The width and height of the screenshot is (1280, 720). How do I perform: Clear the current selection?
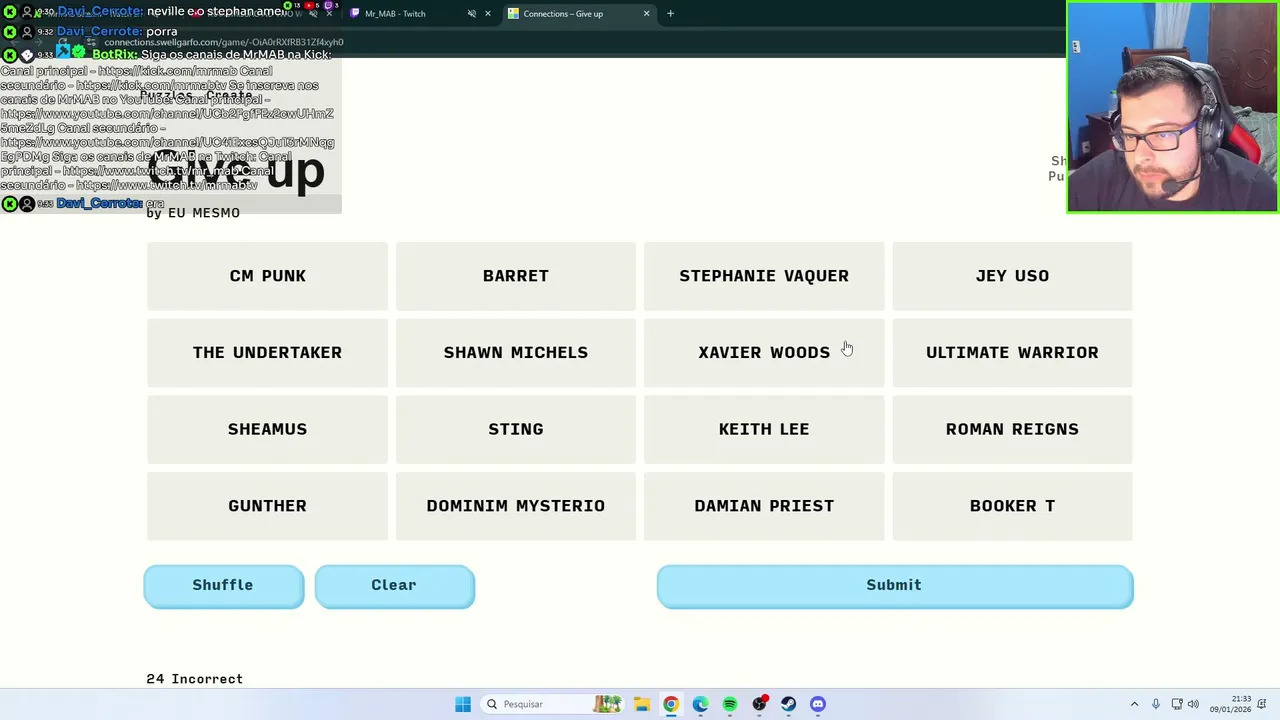(394, 586)
